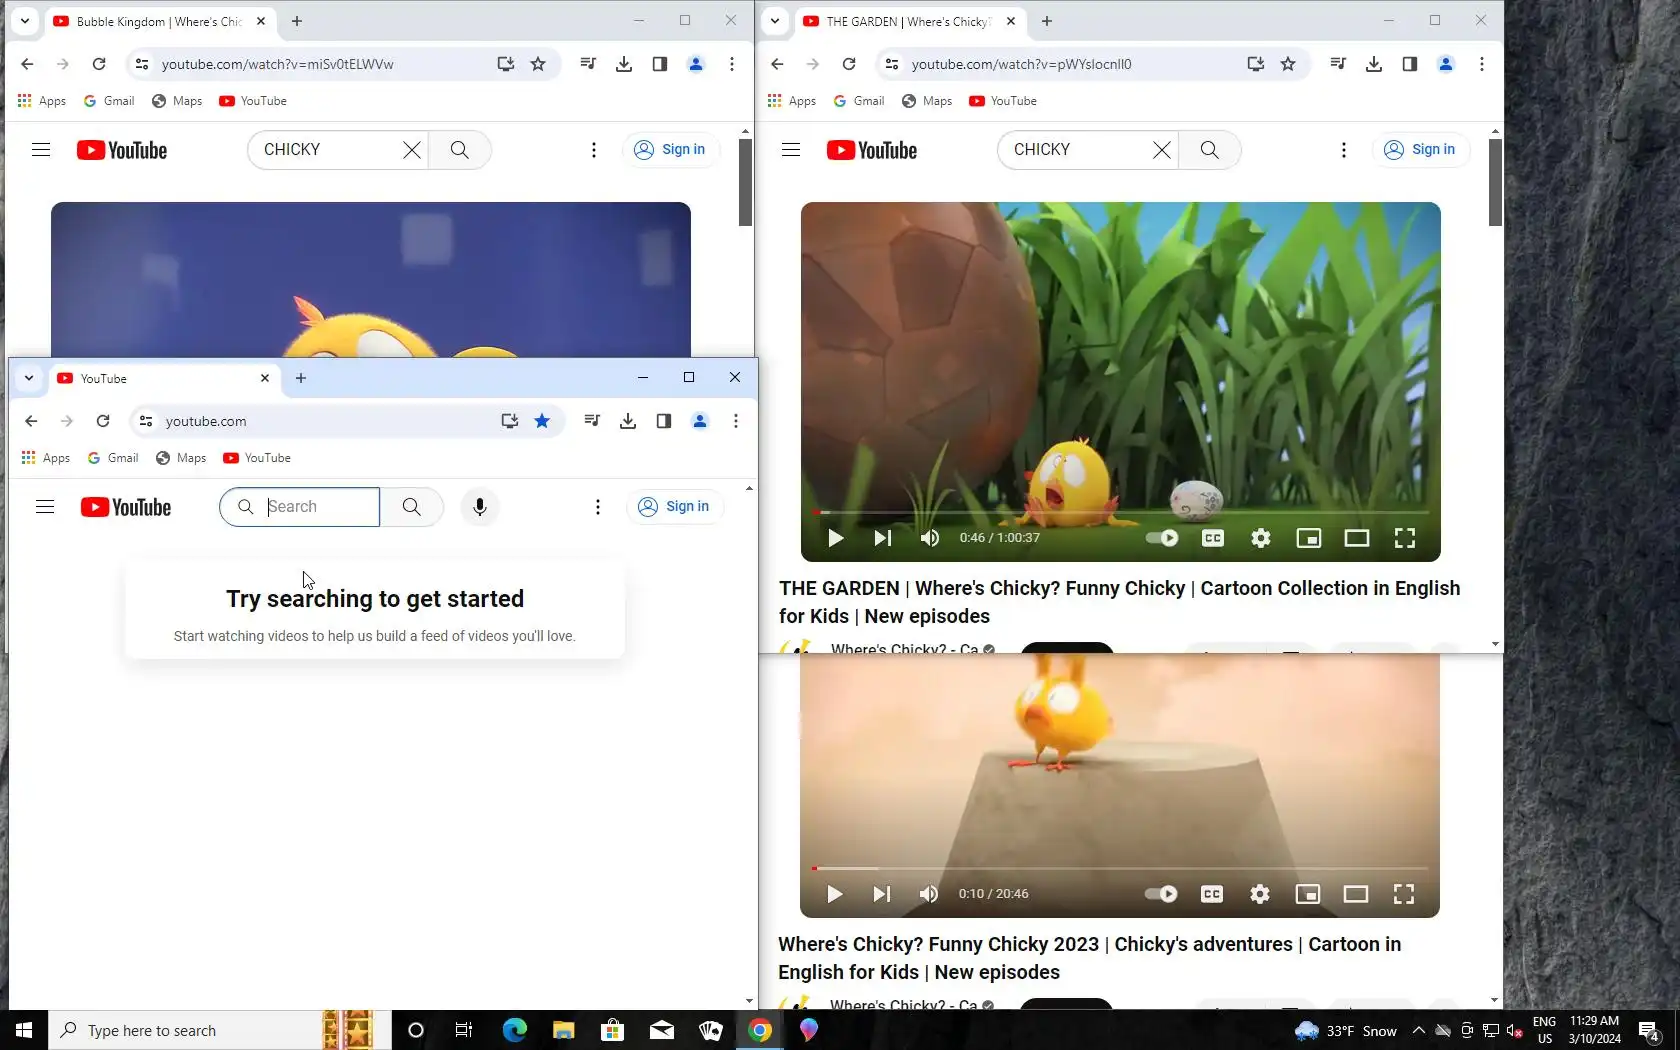Screen dimensions: 1680x1050
Task: Enable miniplayer in Funny Chicky 2023 player
Action: [x=1308, y=894]
